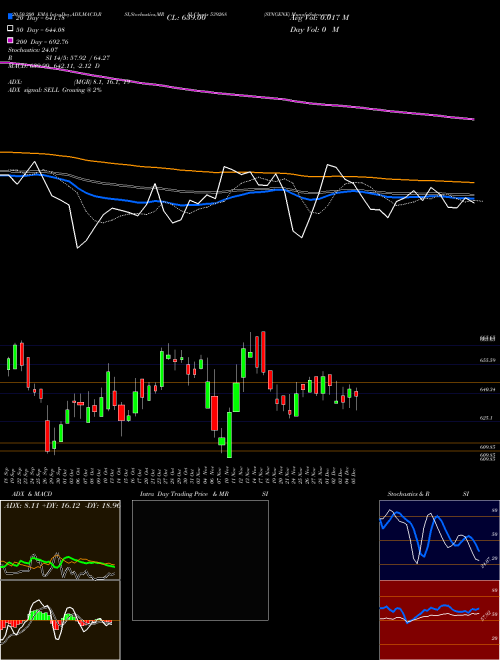The height and width of the screenshot is (660, 500).
Task: Click the 655.59 price level label
Action: 488,360
